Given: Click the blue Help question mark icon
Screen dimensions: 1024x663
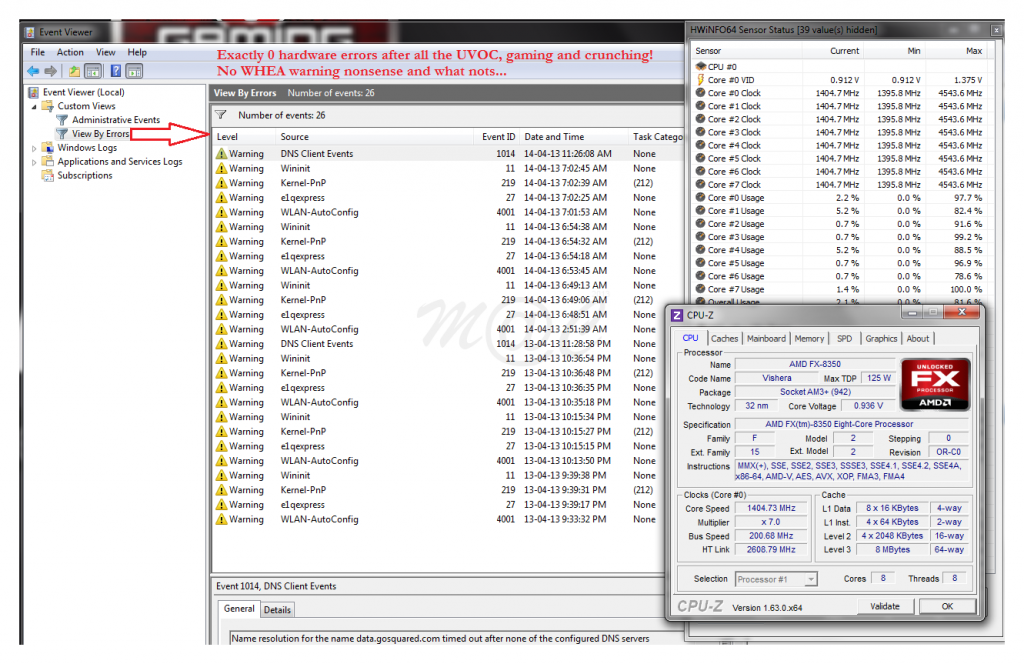Looking at the screenshot, I should point(116,71).
